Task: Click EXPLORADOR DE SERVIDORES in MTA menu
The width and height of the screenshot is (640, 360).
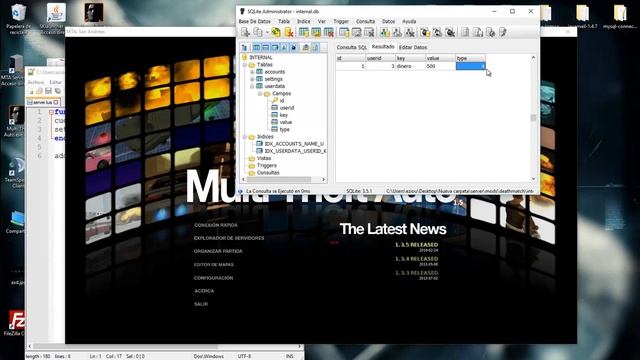Action: (x=229, y=238)
